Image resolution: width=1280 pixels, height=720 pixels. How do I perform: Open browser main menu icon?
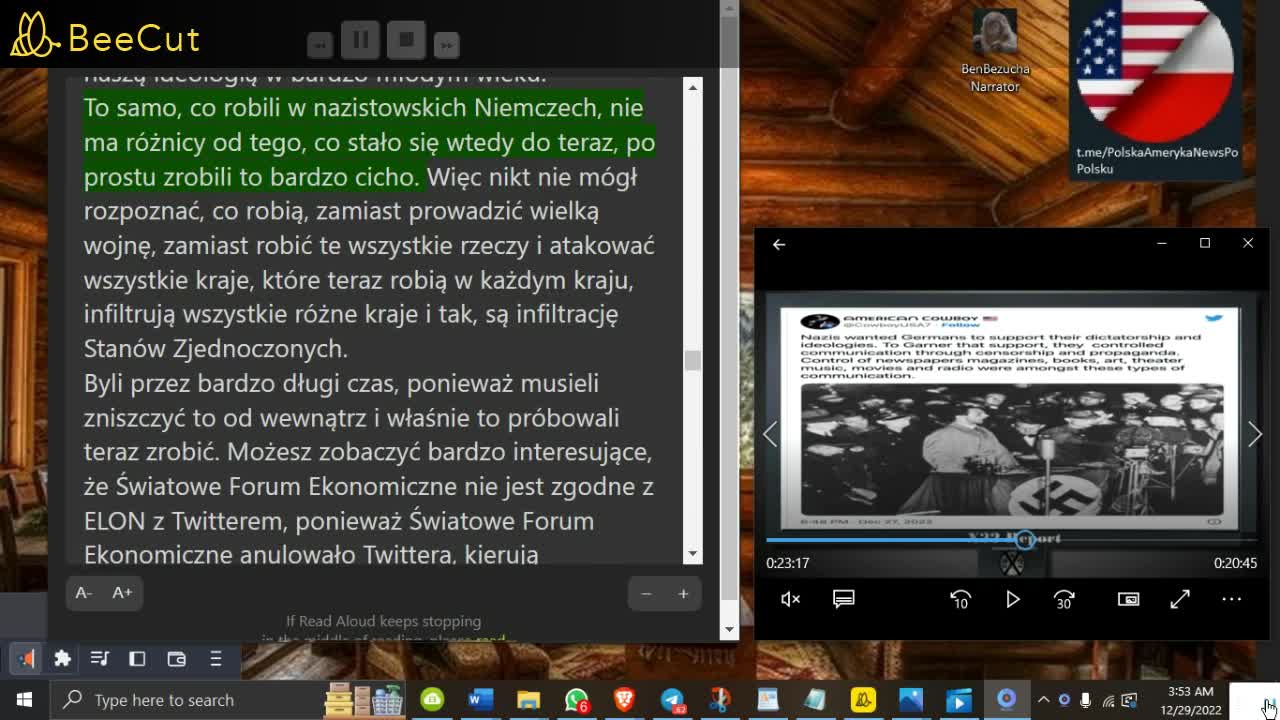(x=215, y=658)
